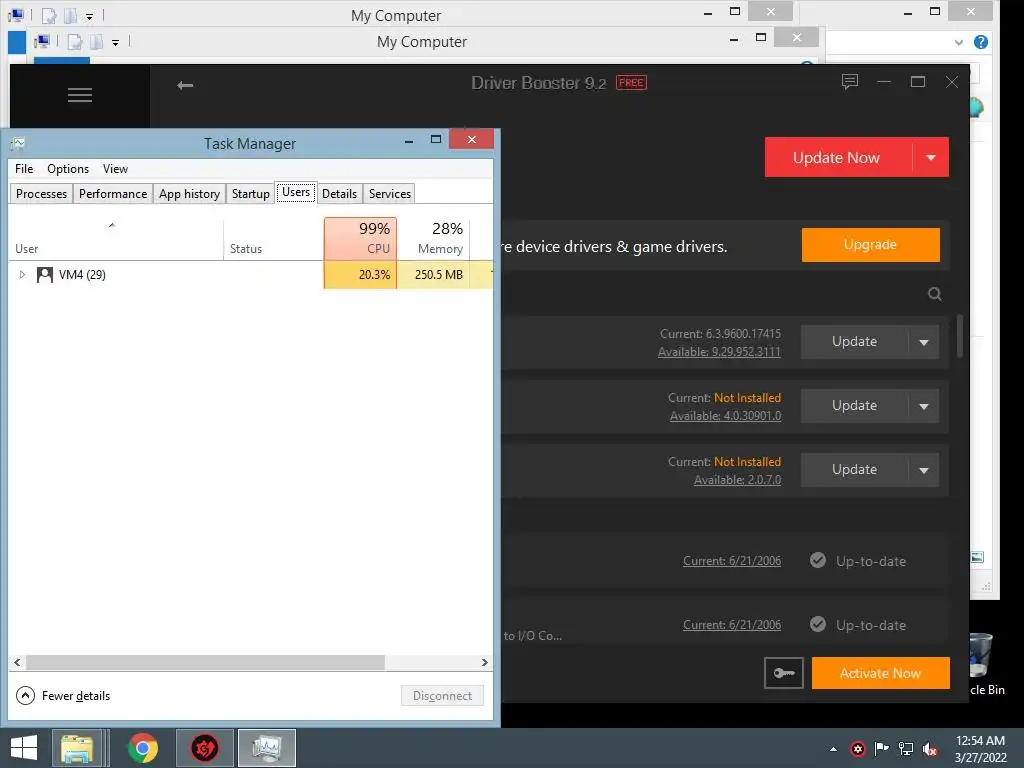Switch to Driver Booster taskbar icon

(x=204, y=748)
